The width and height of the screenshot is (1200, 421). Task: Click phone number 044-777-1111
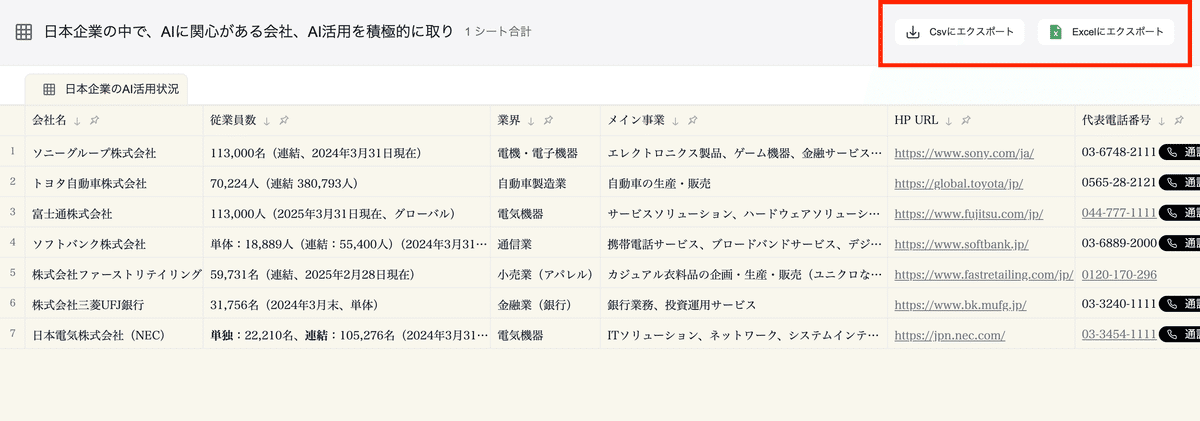coord(1119,214)
